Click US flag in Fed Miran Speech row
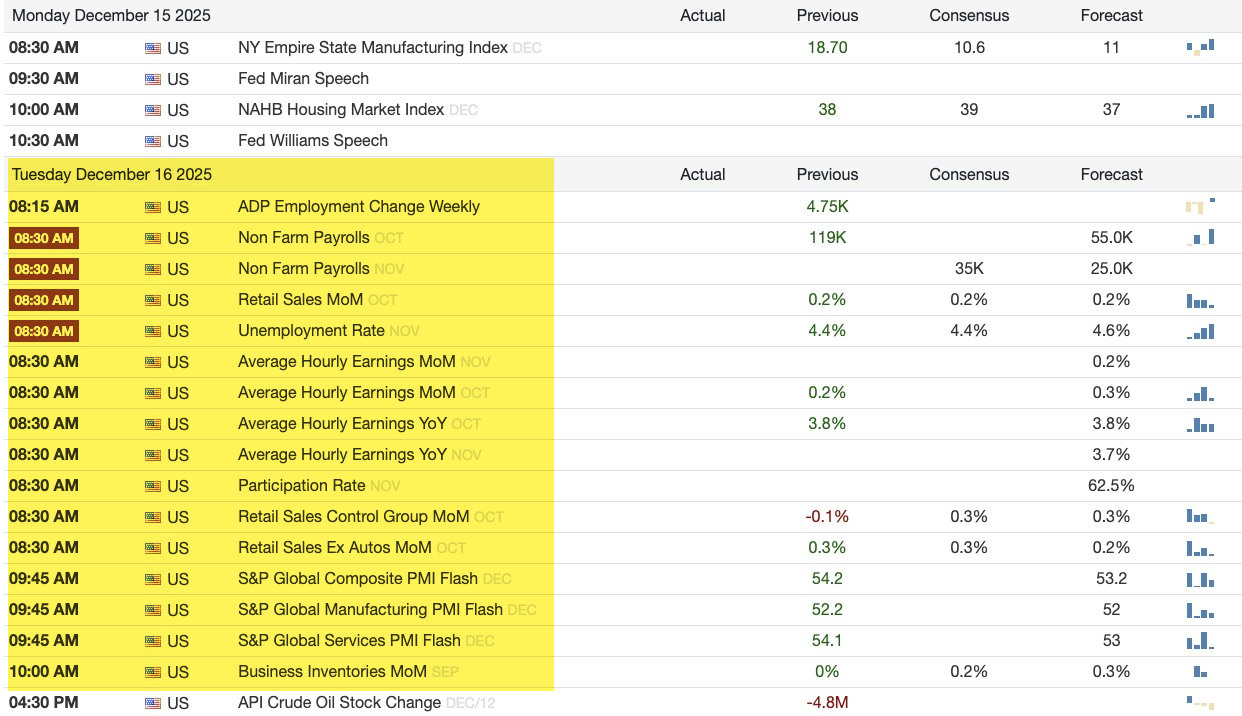The width and height of the screenshot is (1242, 716). tap(153, 79)
